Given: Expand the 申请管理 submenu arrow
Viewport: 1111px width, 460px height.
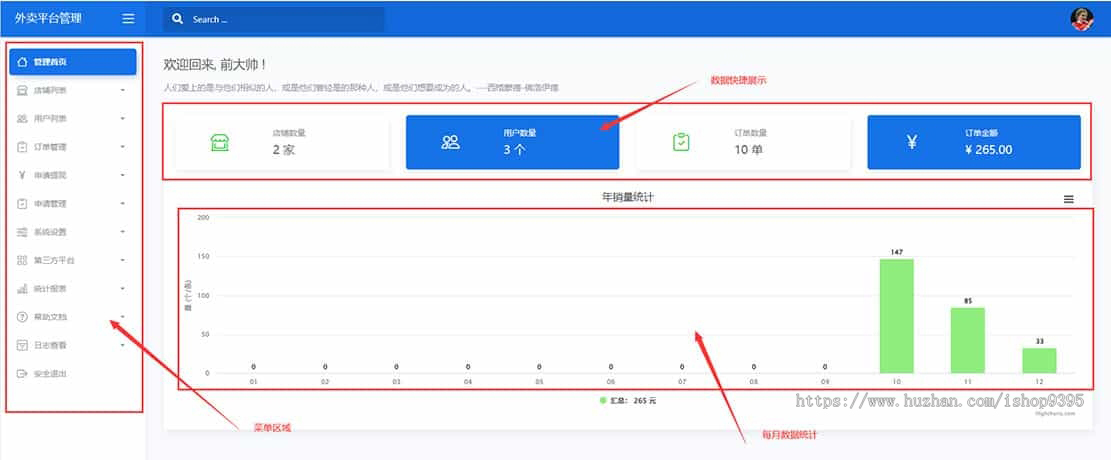Looking at the screenshot, I should tap(123, 203).
